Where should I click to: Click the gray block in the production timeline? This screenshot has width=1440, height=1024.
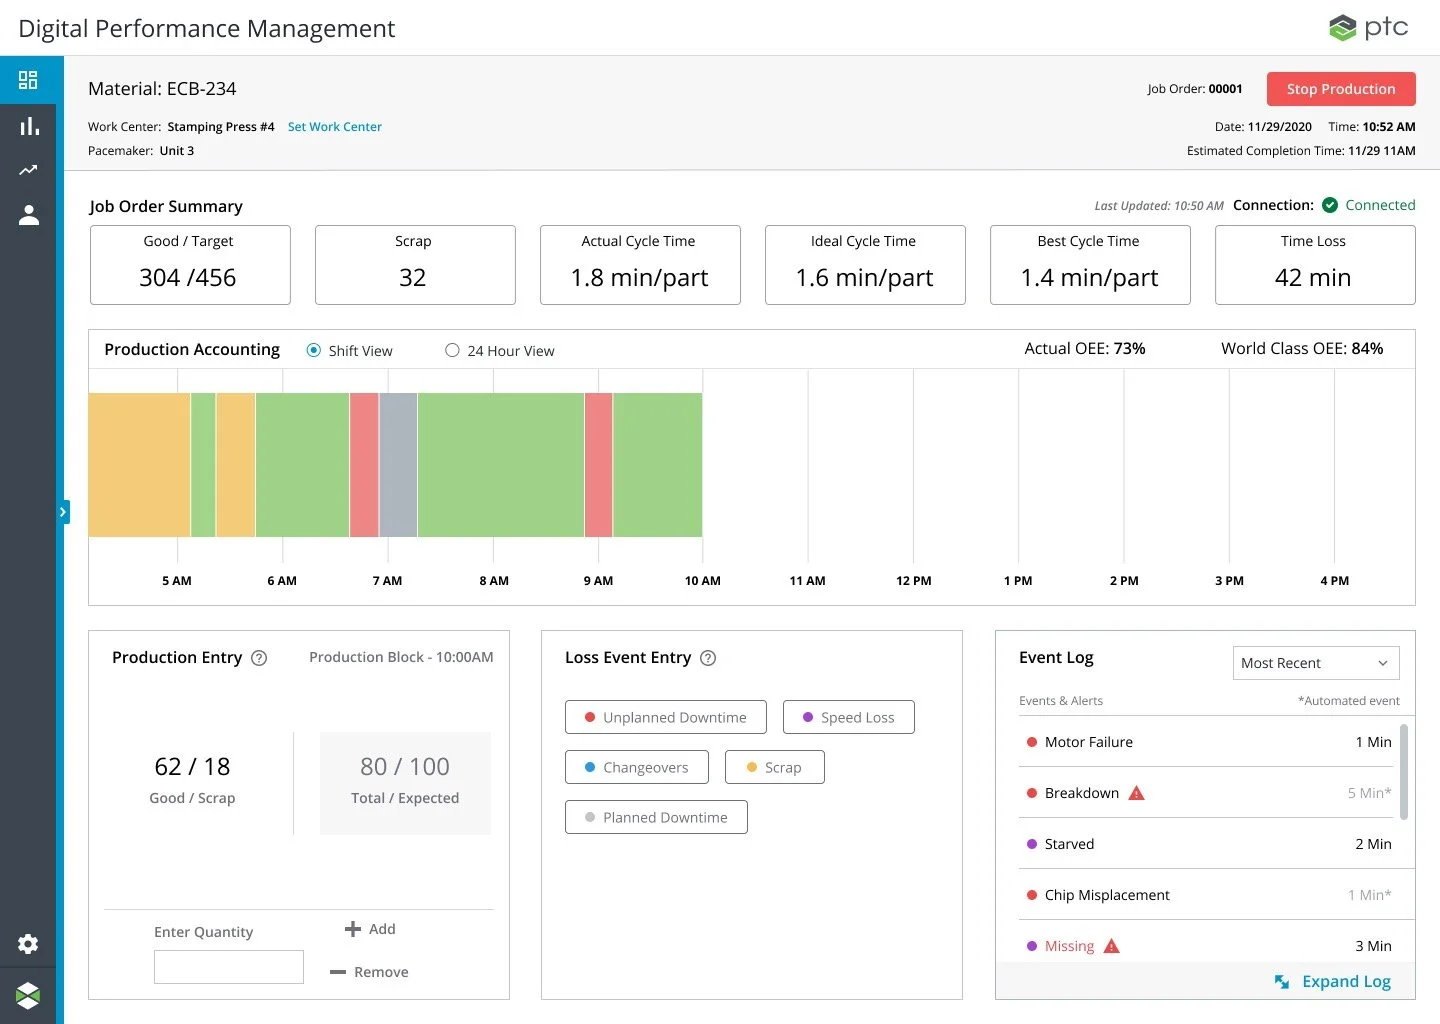[398, 465]
